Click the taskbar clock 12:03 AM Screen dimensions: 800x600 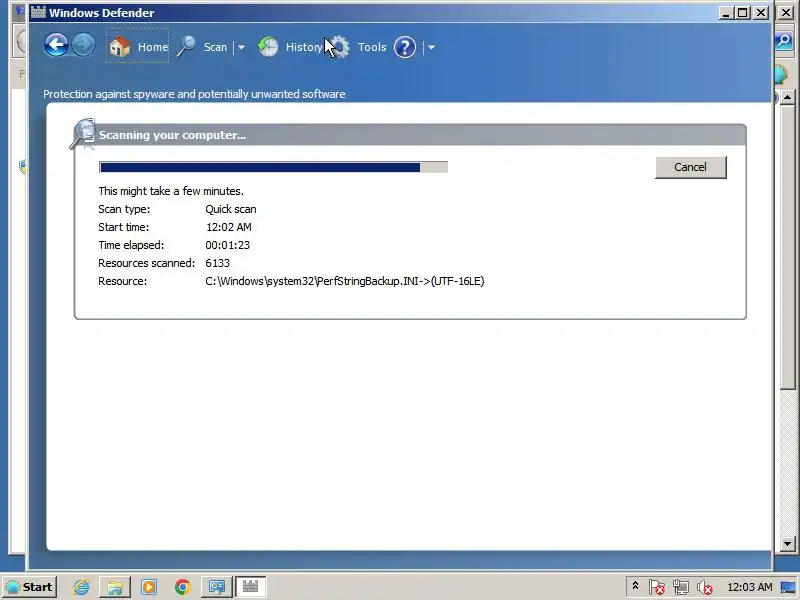pyautogui.click(x=749, y=587)
